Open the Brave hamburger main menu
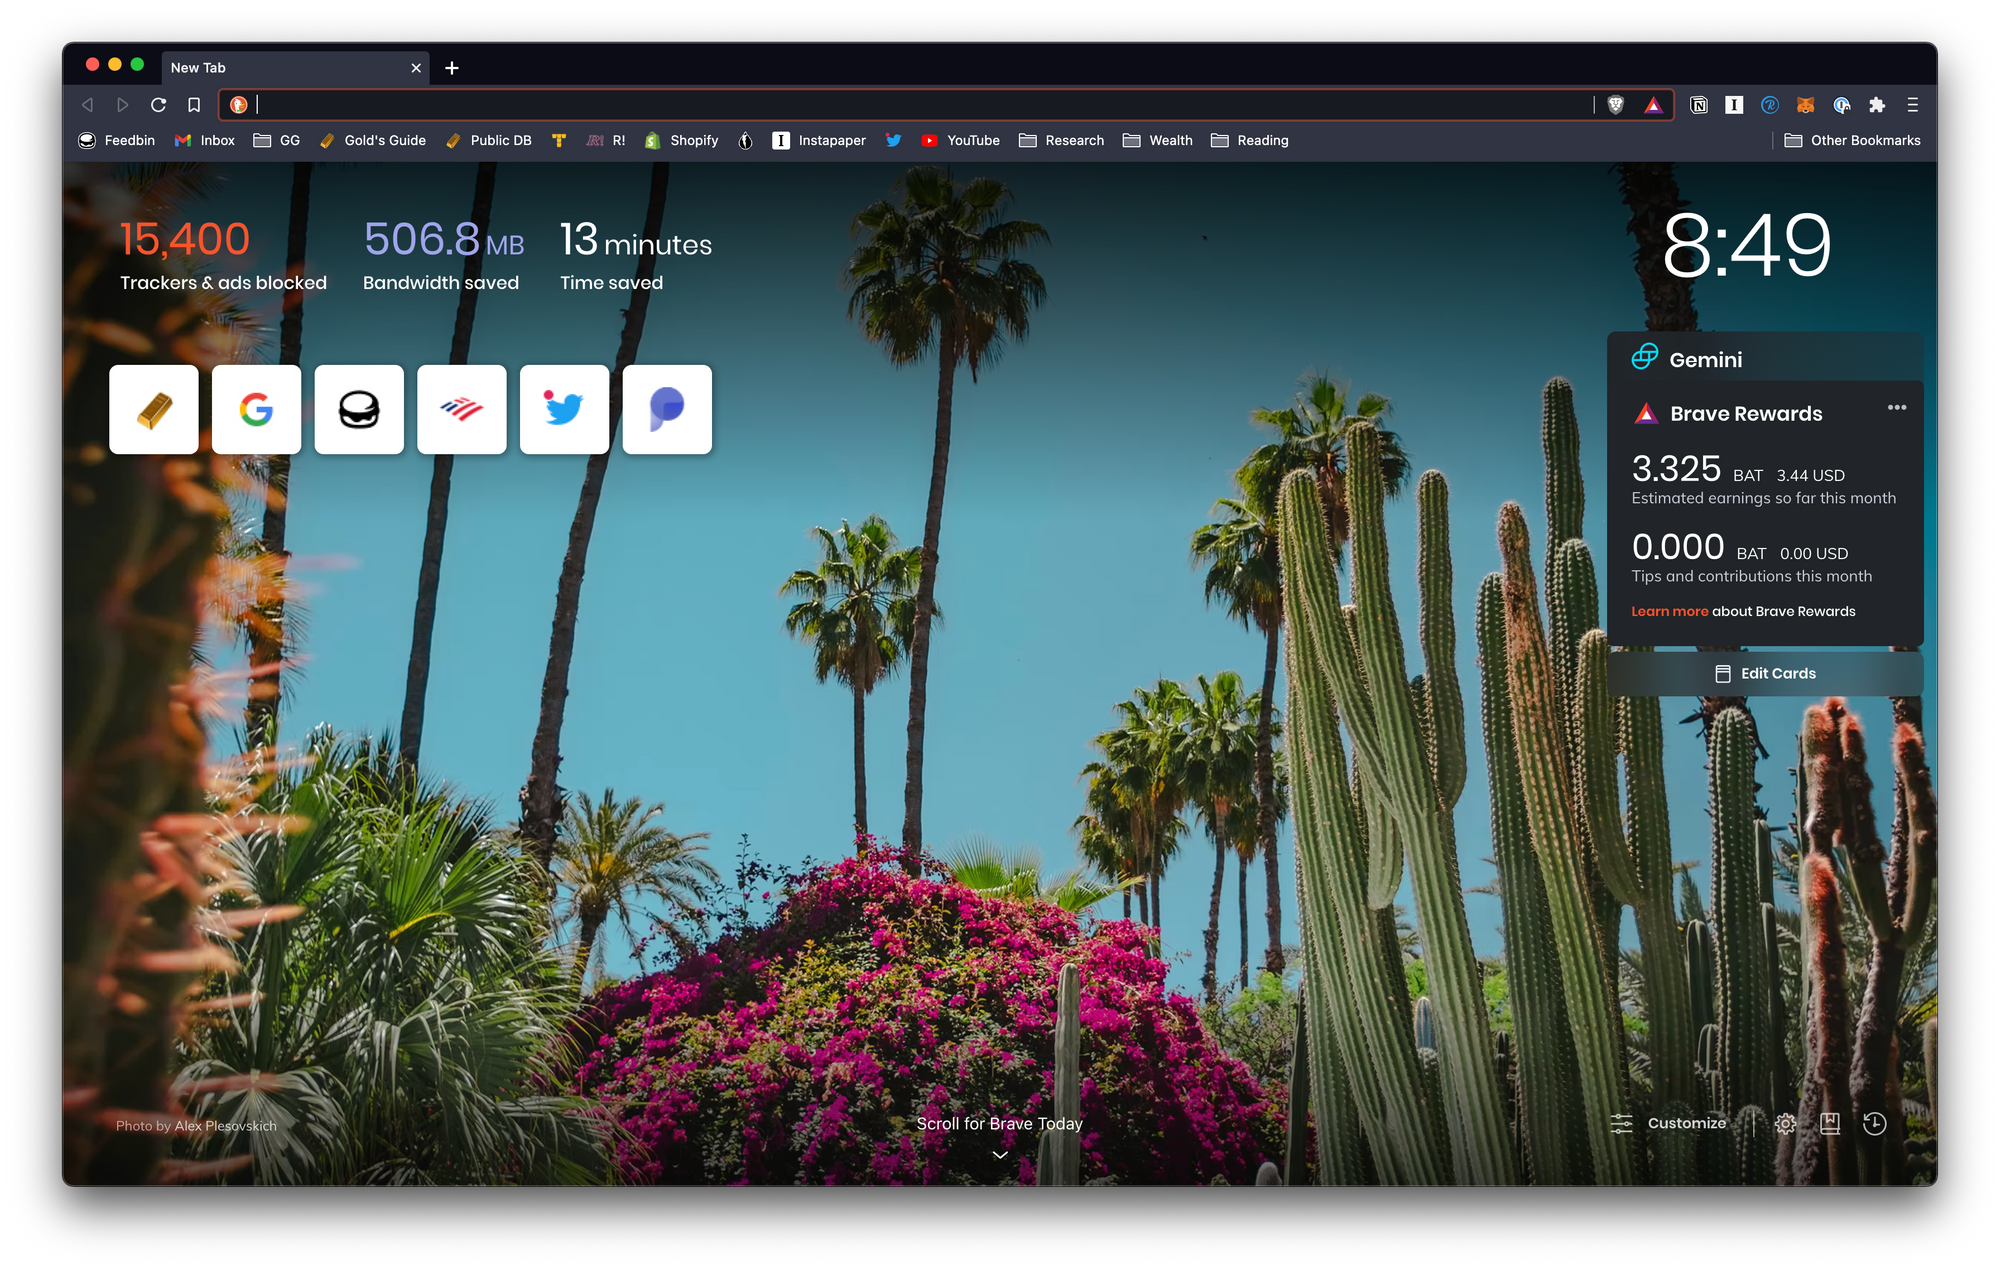 click(x=1912, y=105)
